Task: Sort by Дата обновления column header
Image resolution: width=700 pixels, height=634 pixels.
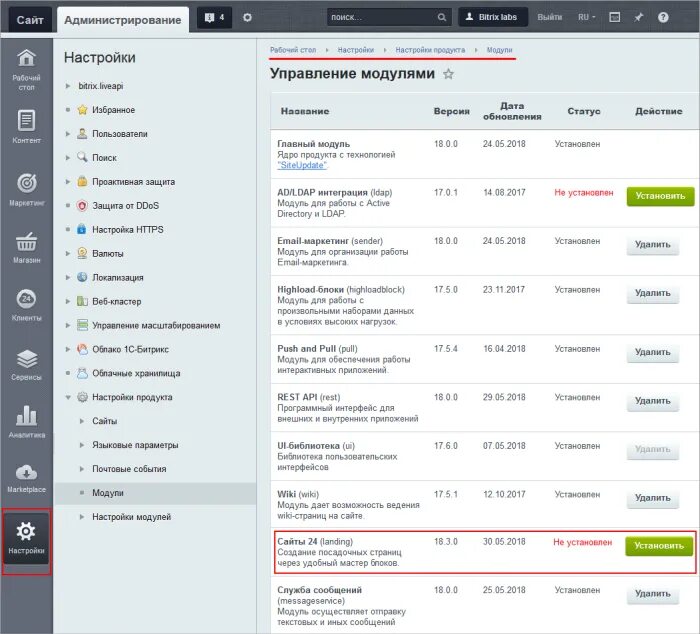Action: (x=512, y=111)
